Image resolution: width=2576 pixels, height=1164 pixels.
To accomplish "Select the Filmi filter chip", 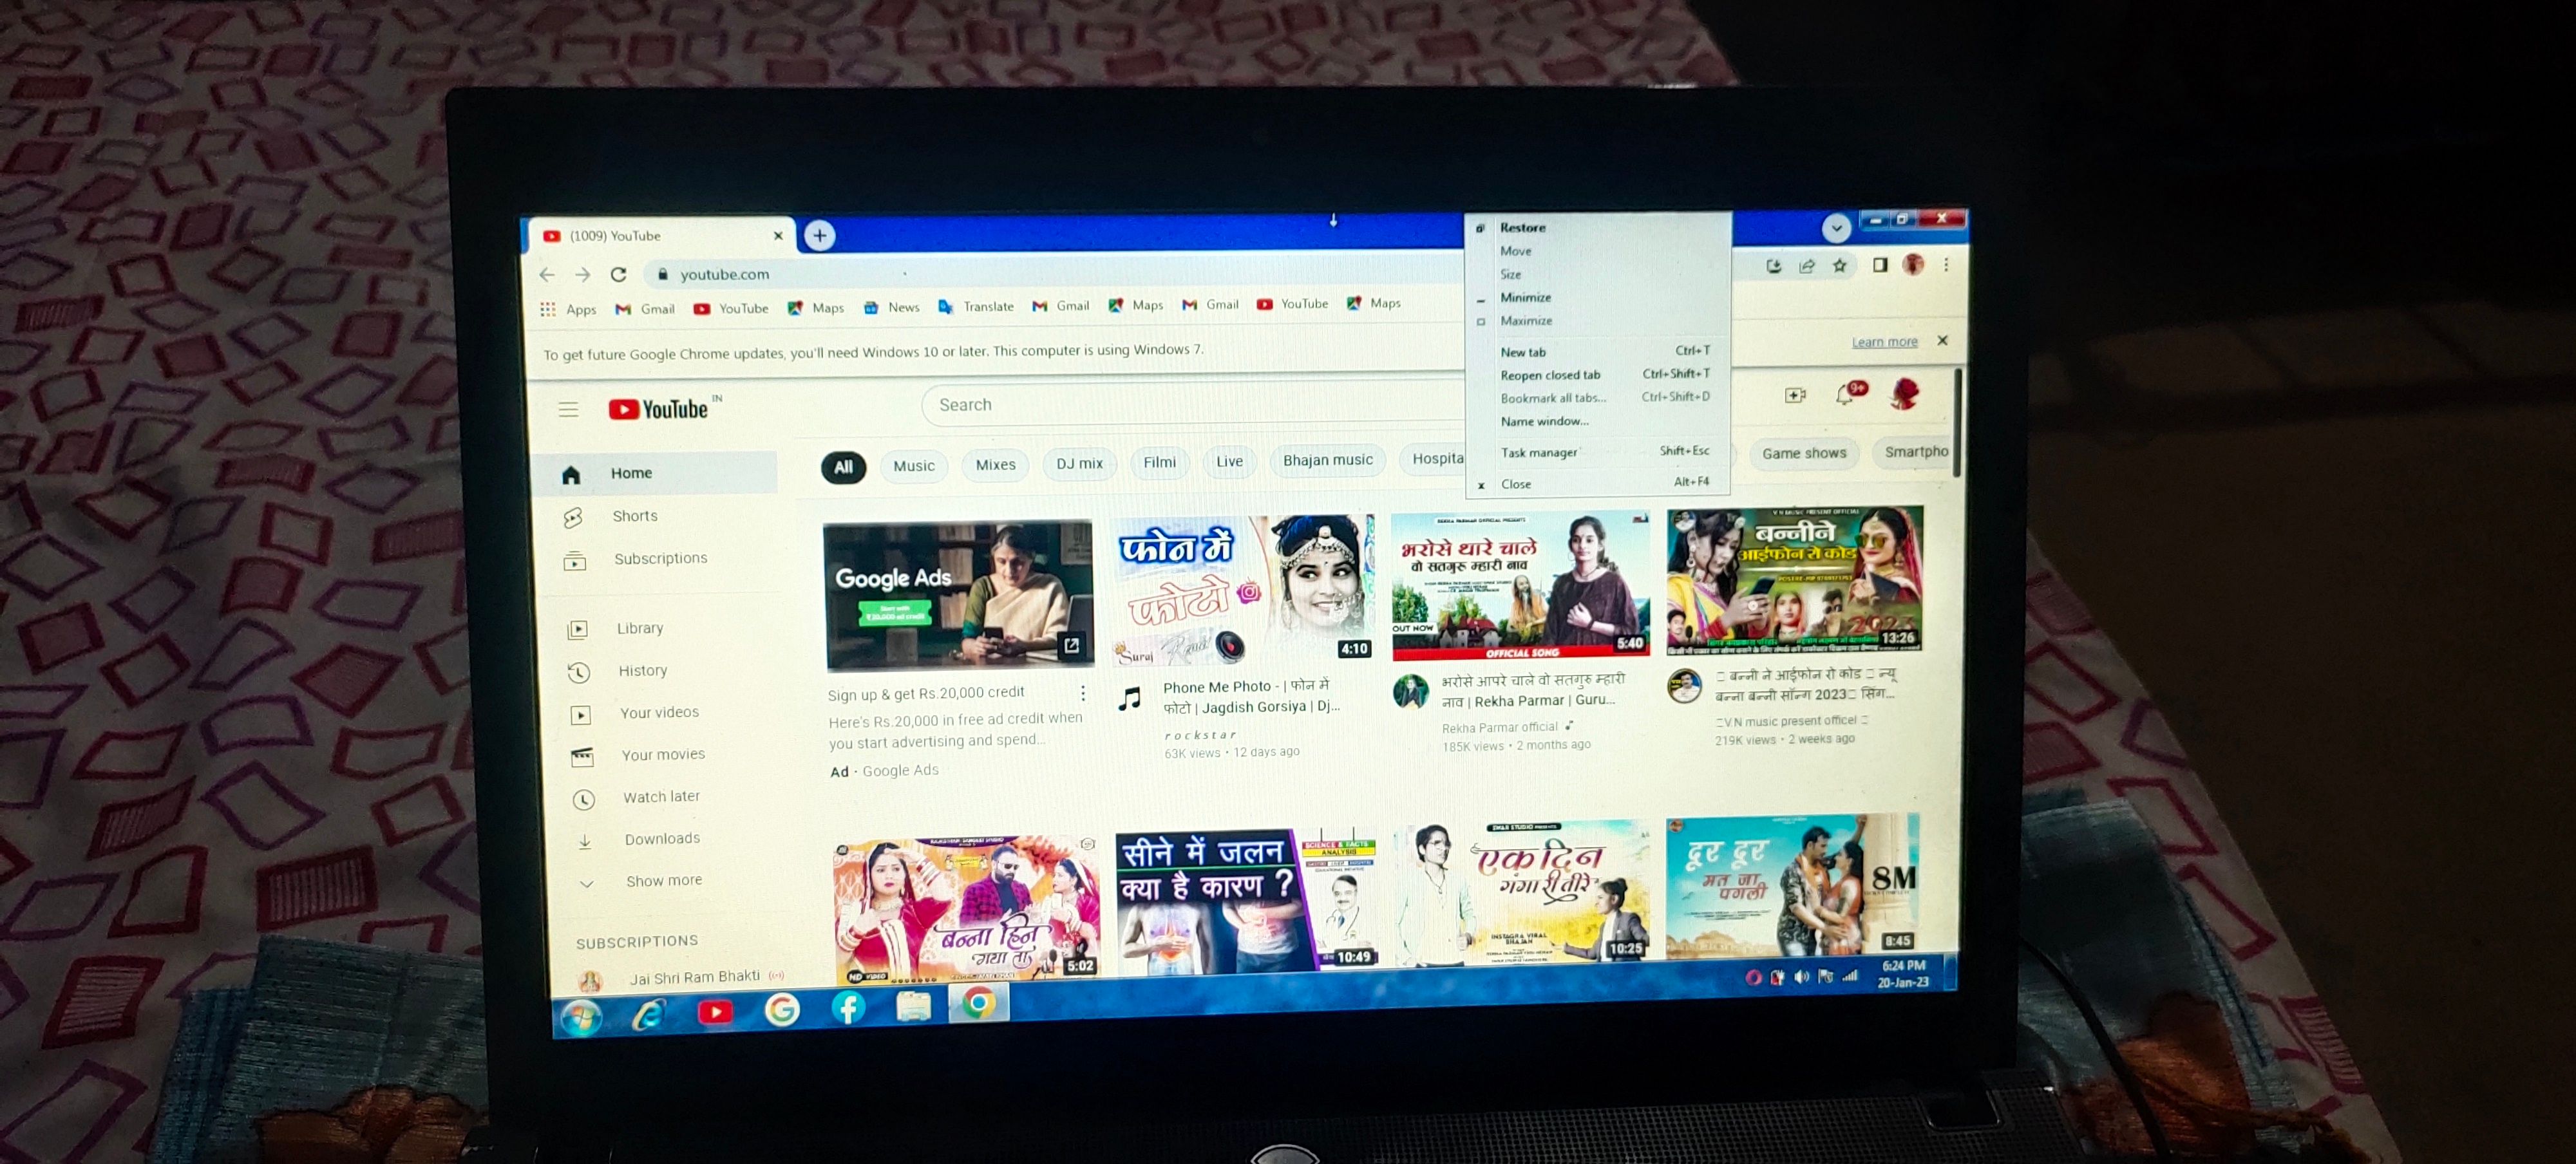I will pos(1159,463).
